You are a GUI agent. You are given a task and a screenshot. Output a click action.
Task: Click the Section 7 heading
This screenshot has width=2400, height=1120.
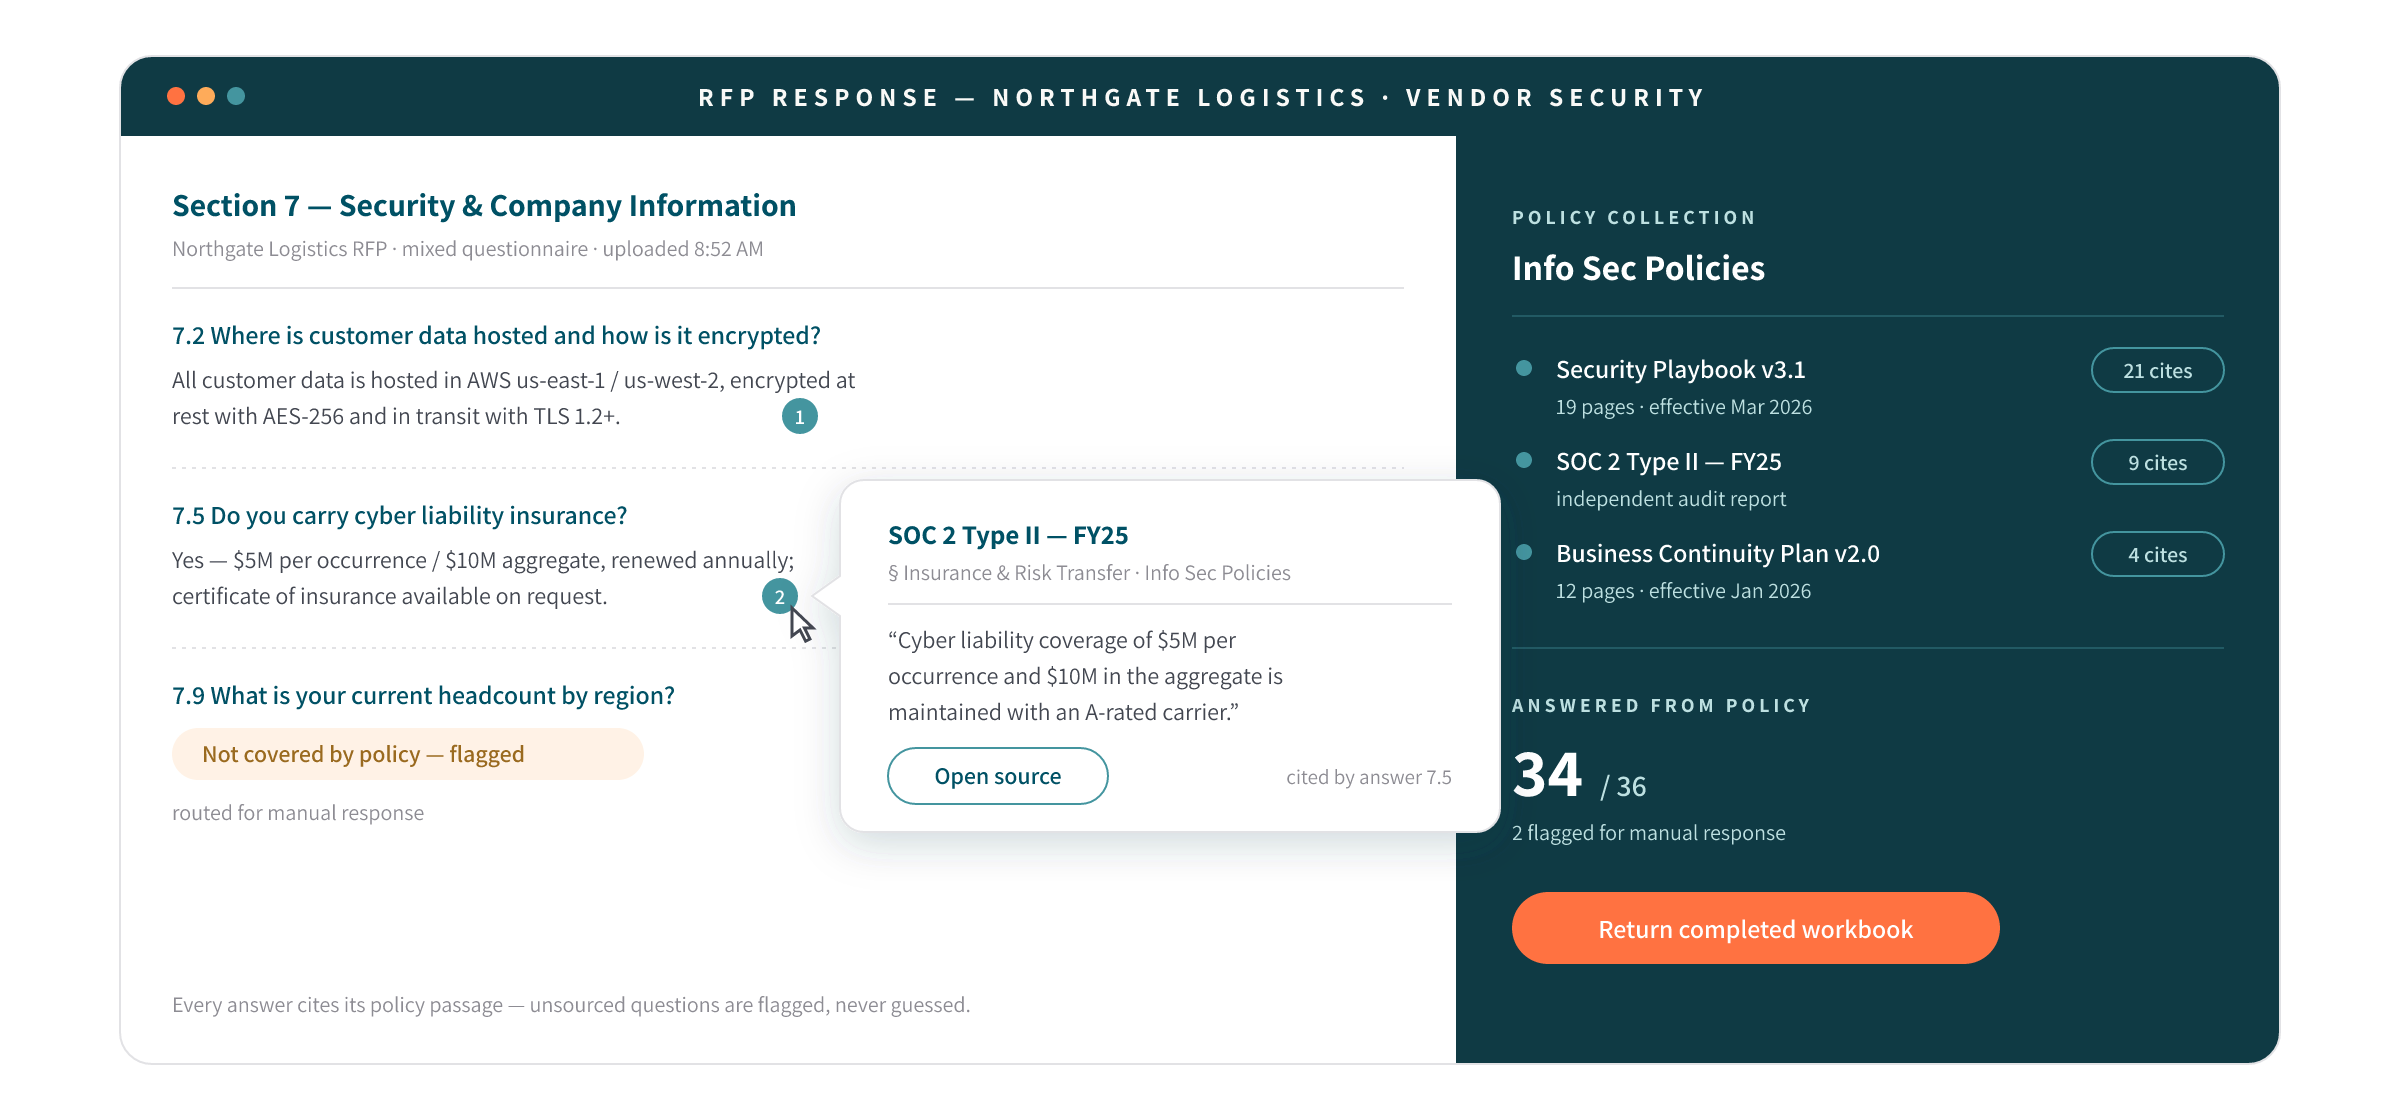point(484,205)
